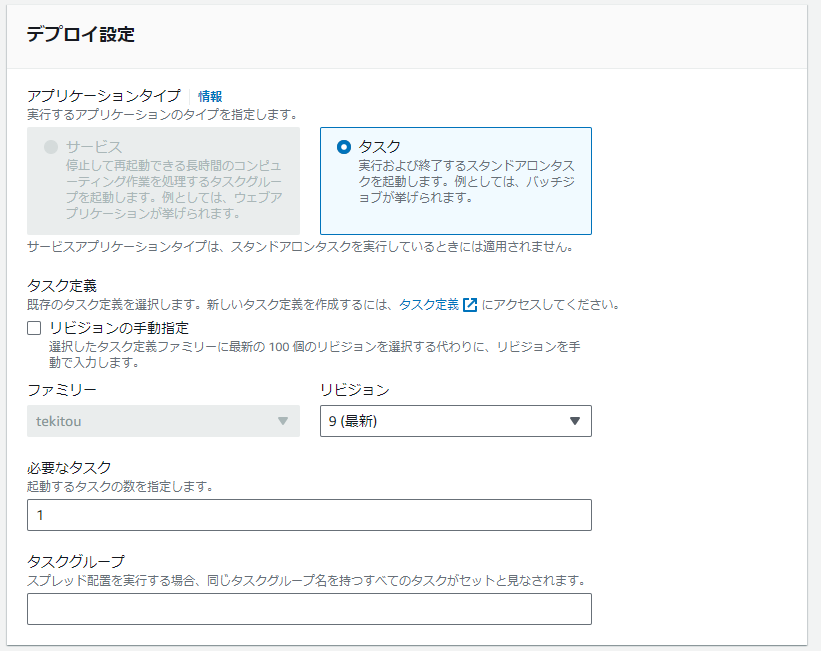Click the アプリケーションタイプ label
The height and width of the screenshot is (651, 821).
104,96
